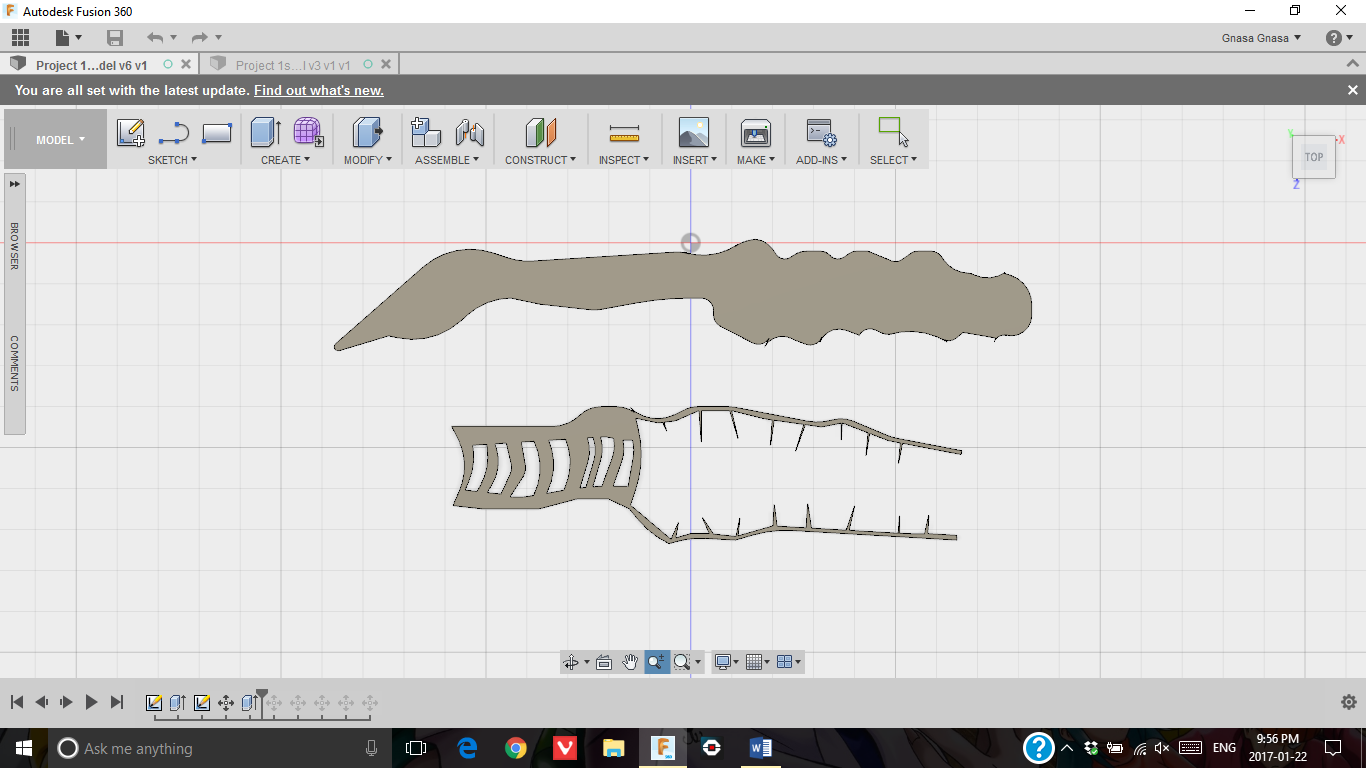Open Word from the Windows taskbar
Screen dimensions: 1366x768
point(760,748)
